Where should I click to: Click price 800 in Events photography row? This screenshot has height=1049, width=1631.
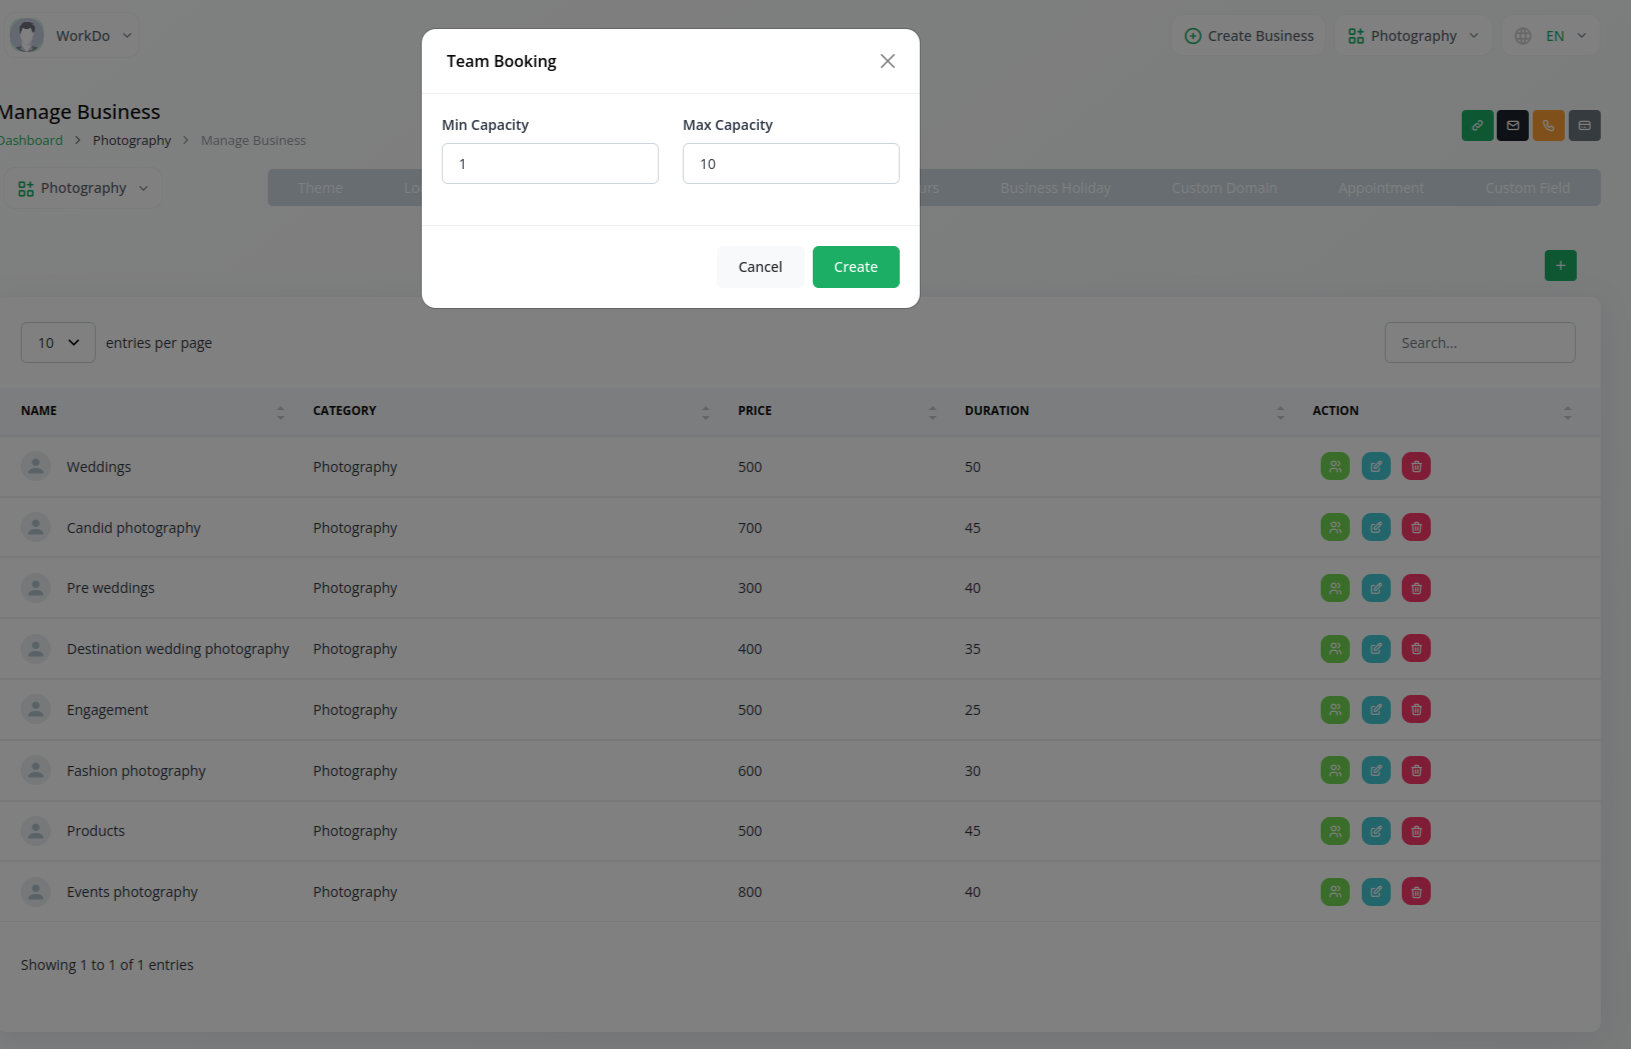point(750,892)
